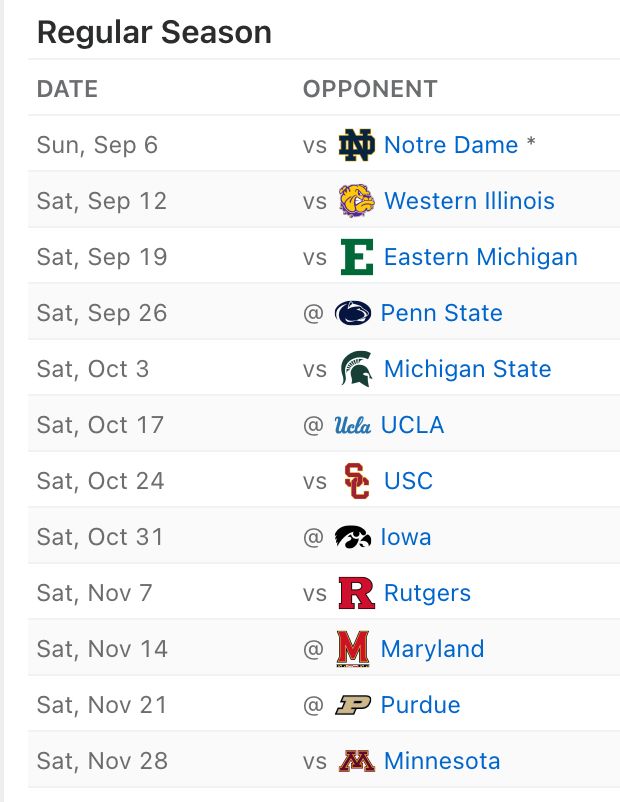620x802 pixels.
Task: Go to the Penn State team page
Action: pos(441,313)
